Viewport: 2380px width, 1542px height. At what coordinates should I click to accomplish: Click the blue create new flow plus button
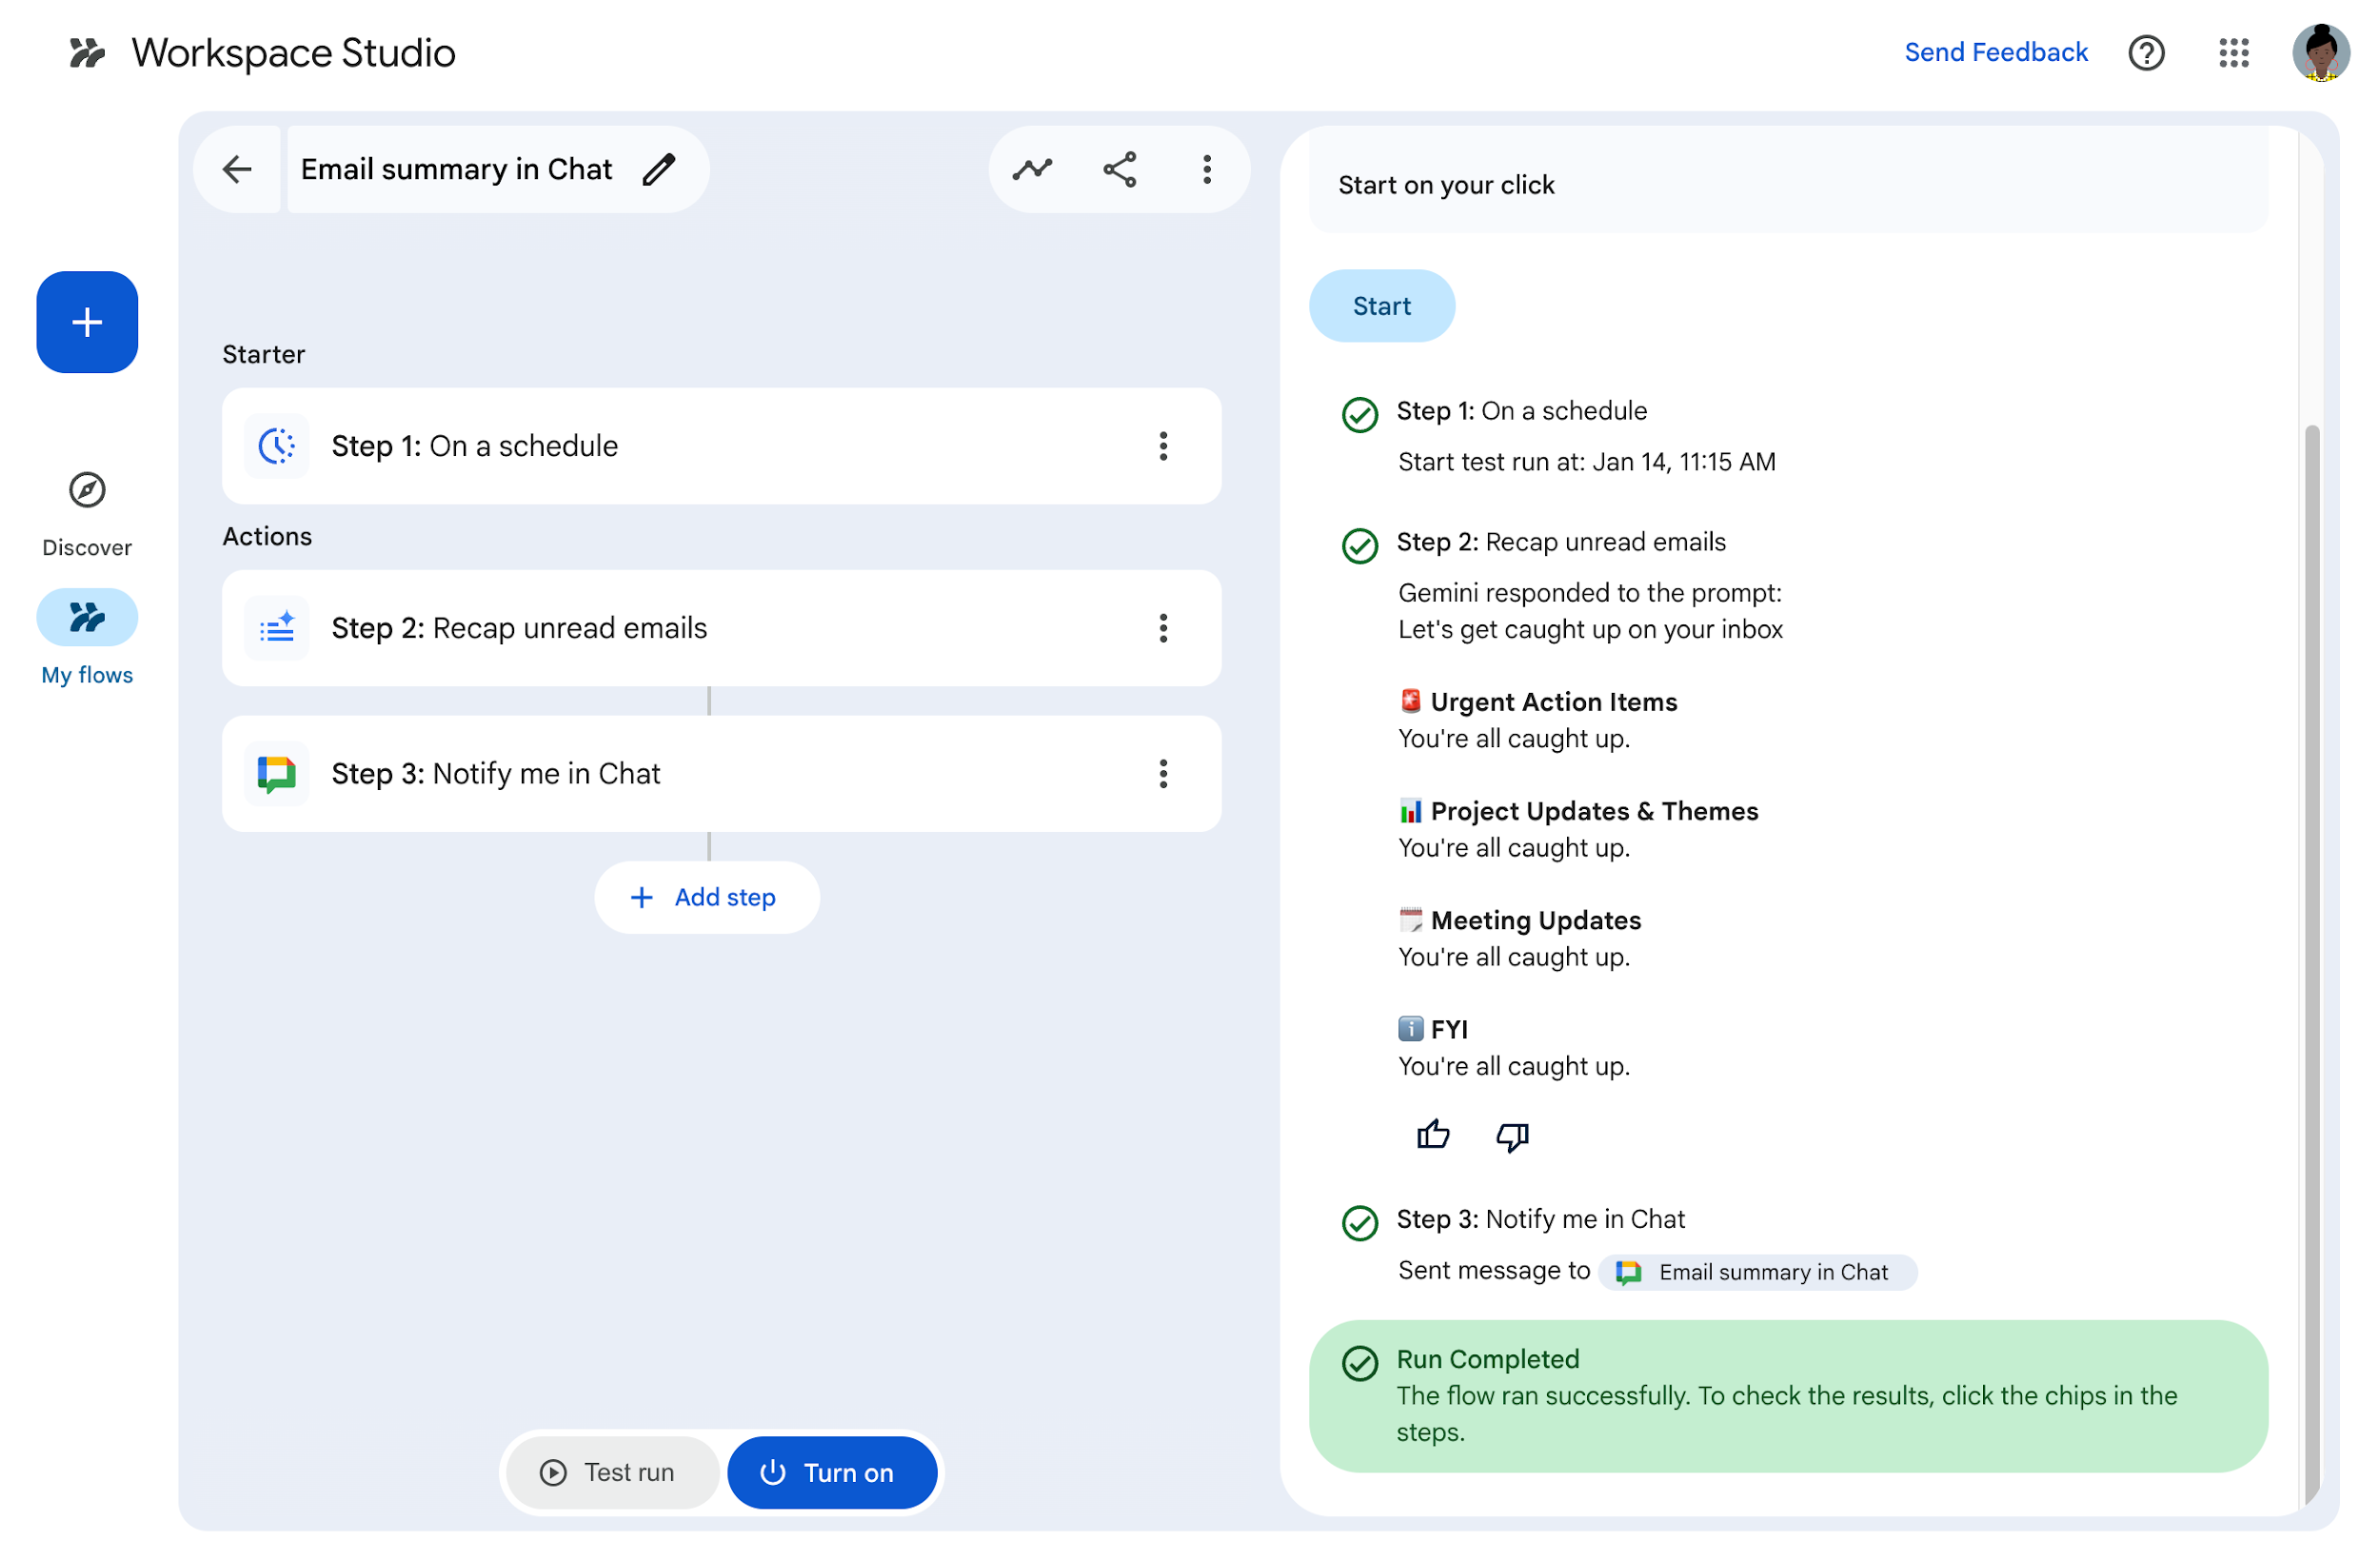(87, 322)
